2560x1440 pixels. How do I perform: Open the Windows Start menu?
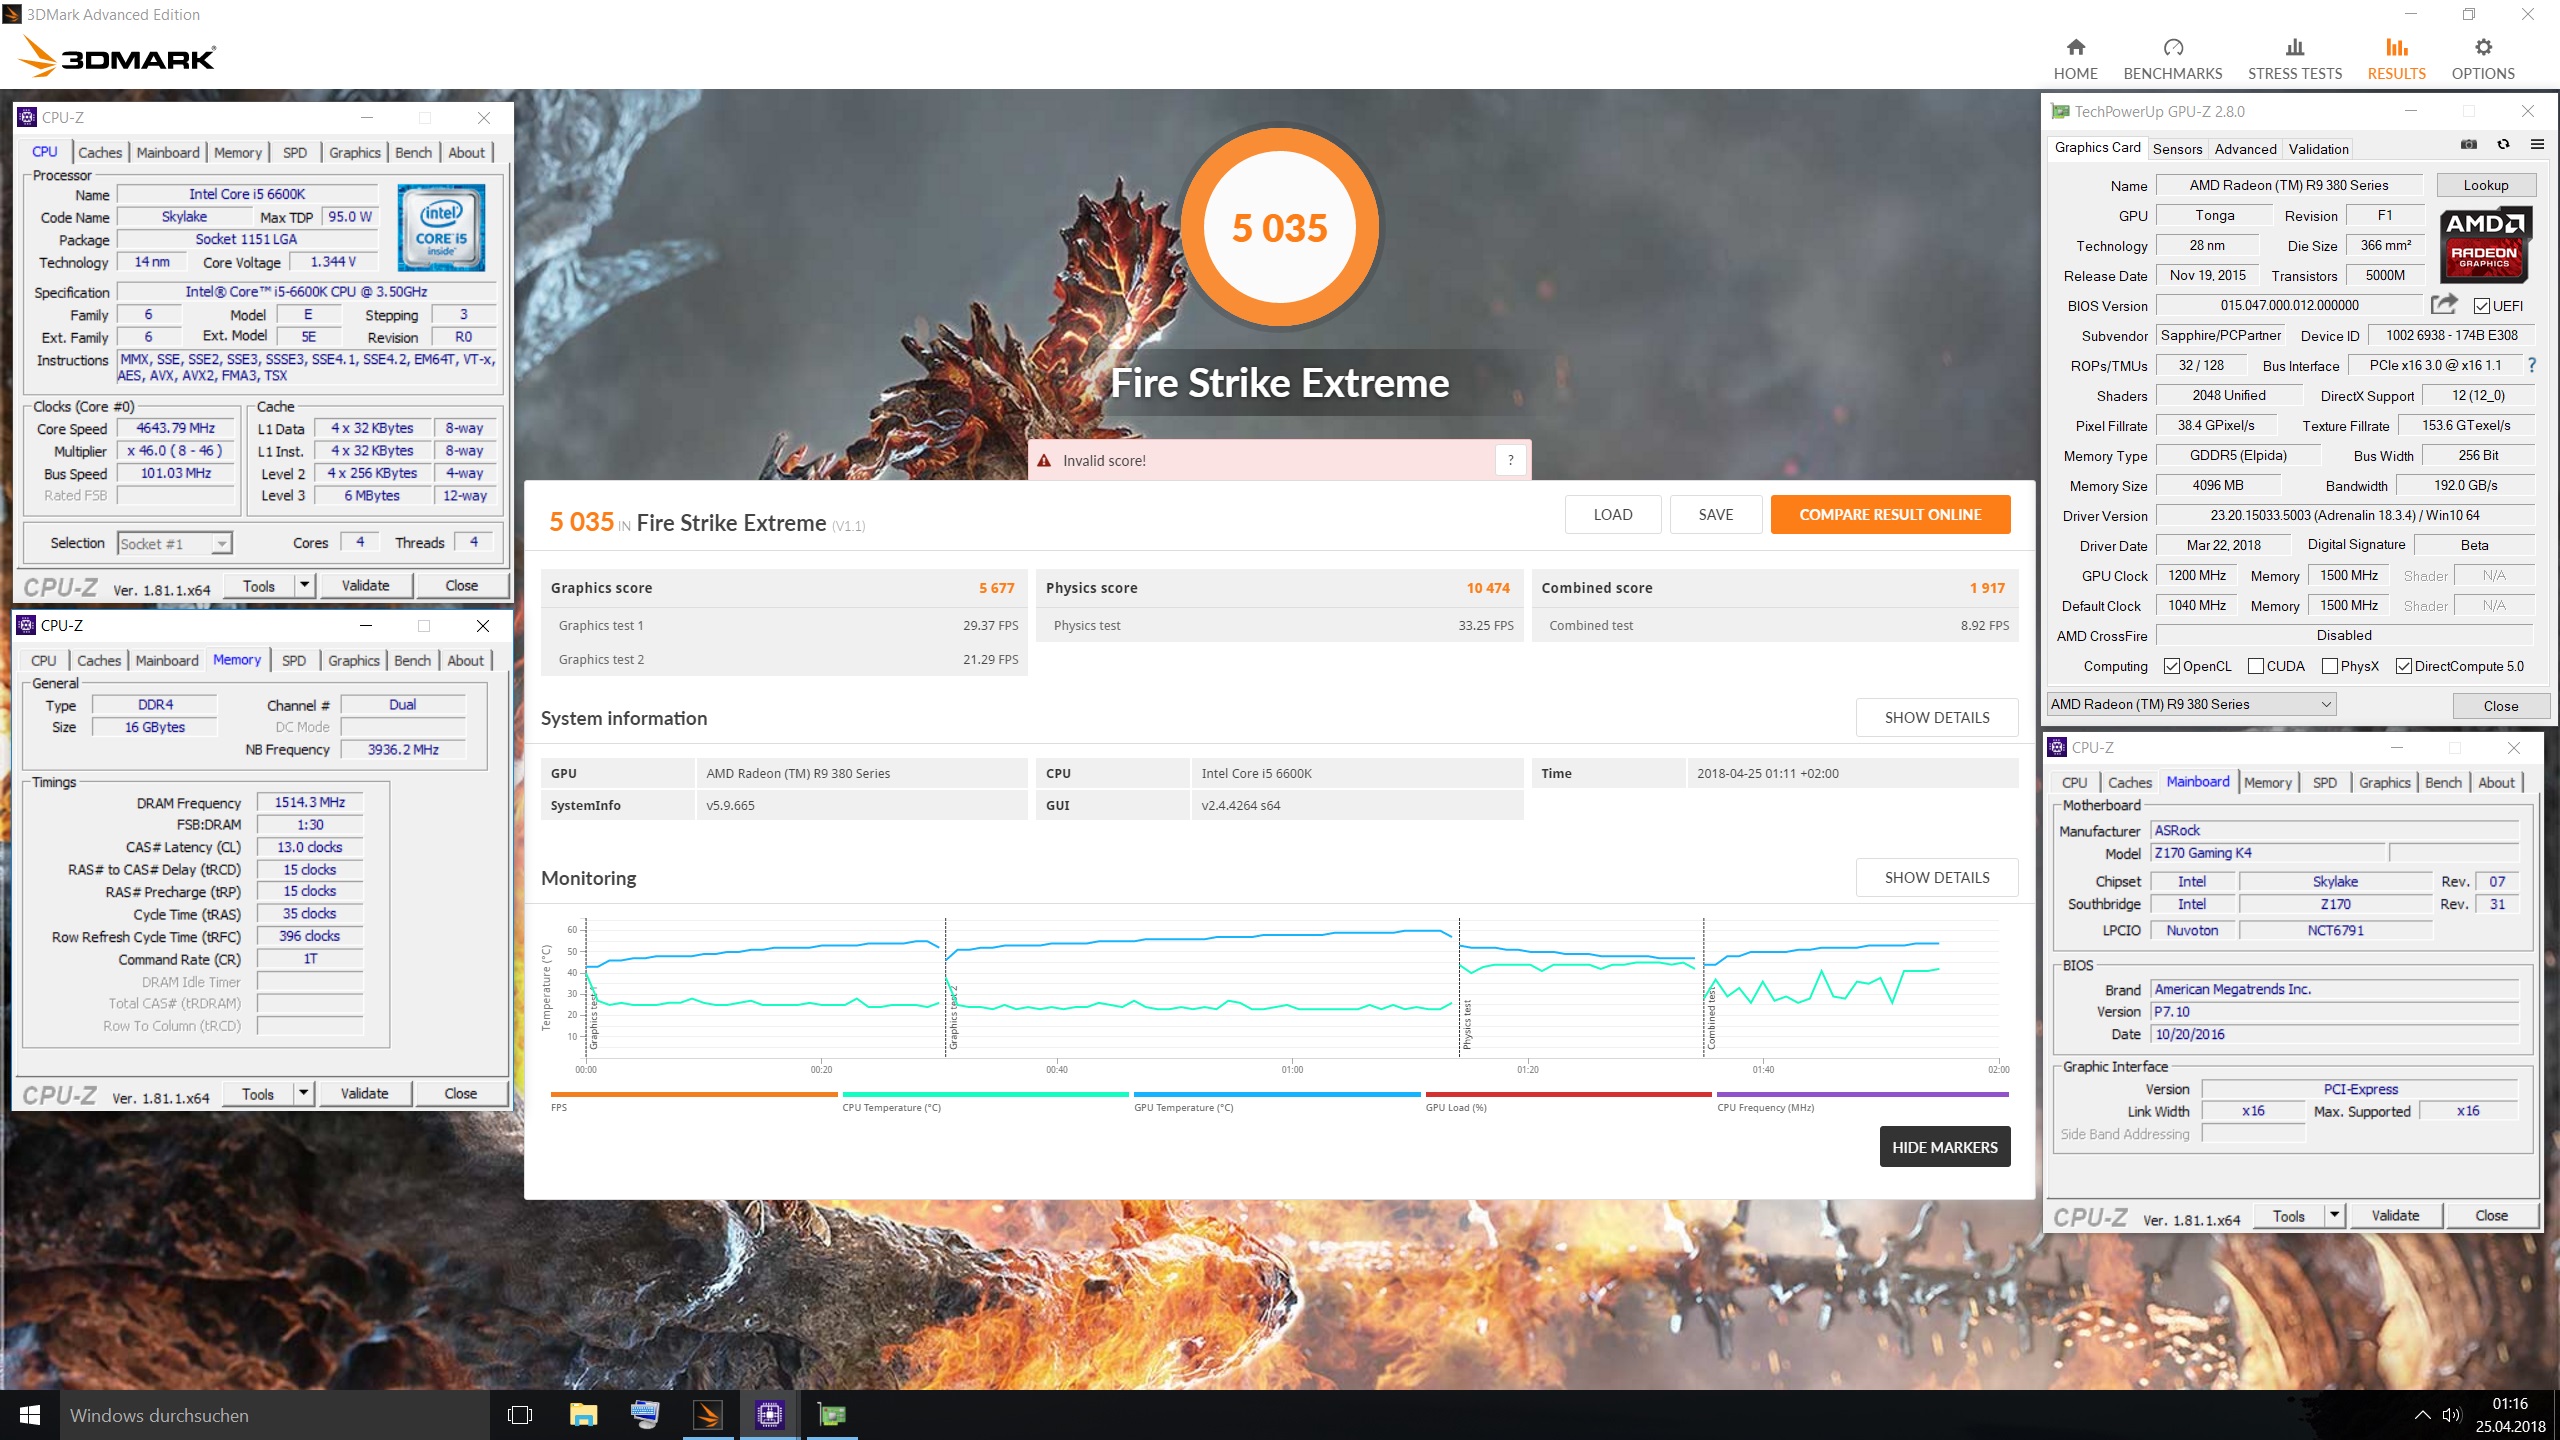(x=29, y=1415)
